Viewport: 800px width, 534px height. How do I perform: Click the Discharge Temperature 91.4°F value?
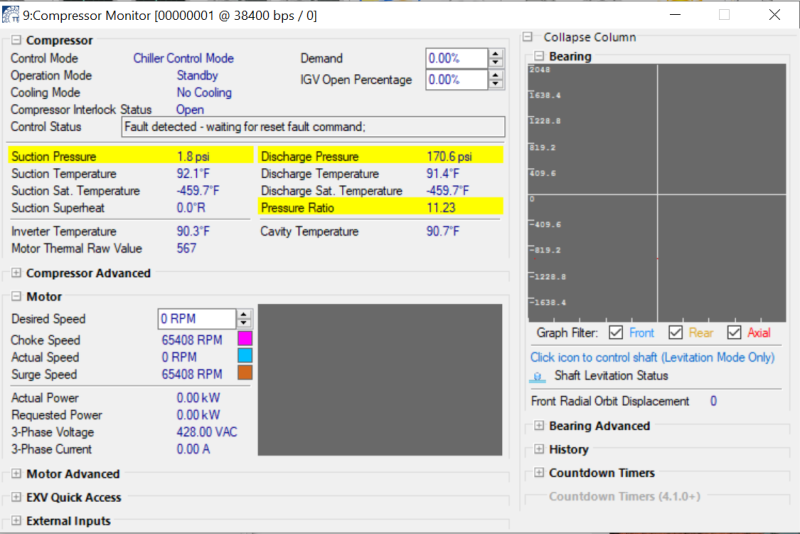[442, 173]
